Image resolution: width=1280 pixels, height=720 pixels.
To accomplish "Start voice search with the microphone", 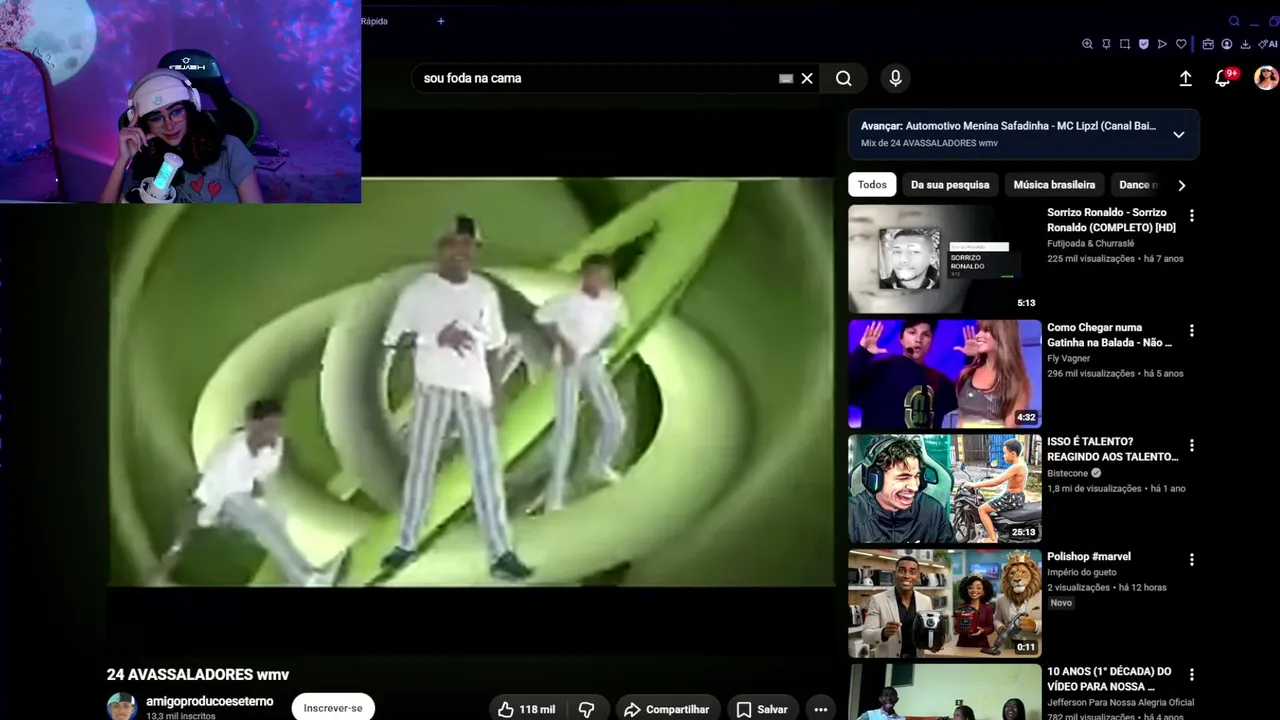I will 895,78.
